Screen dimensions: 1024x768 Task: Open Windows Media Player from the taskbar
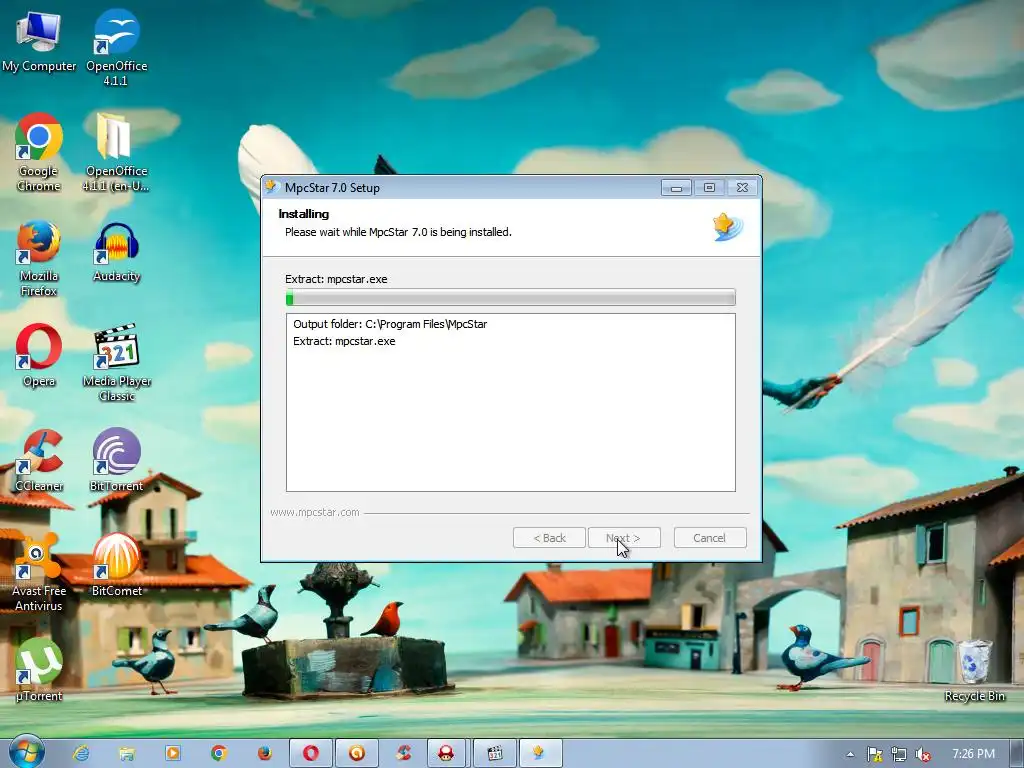click(x=172, y=754)
